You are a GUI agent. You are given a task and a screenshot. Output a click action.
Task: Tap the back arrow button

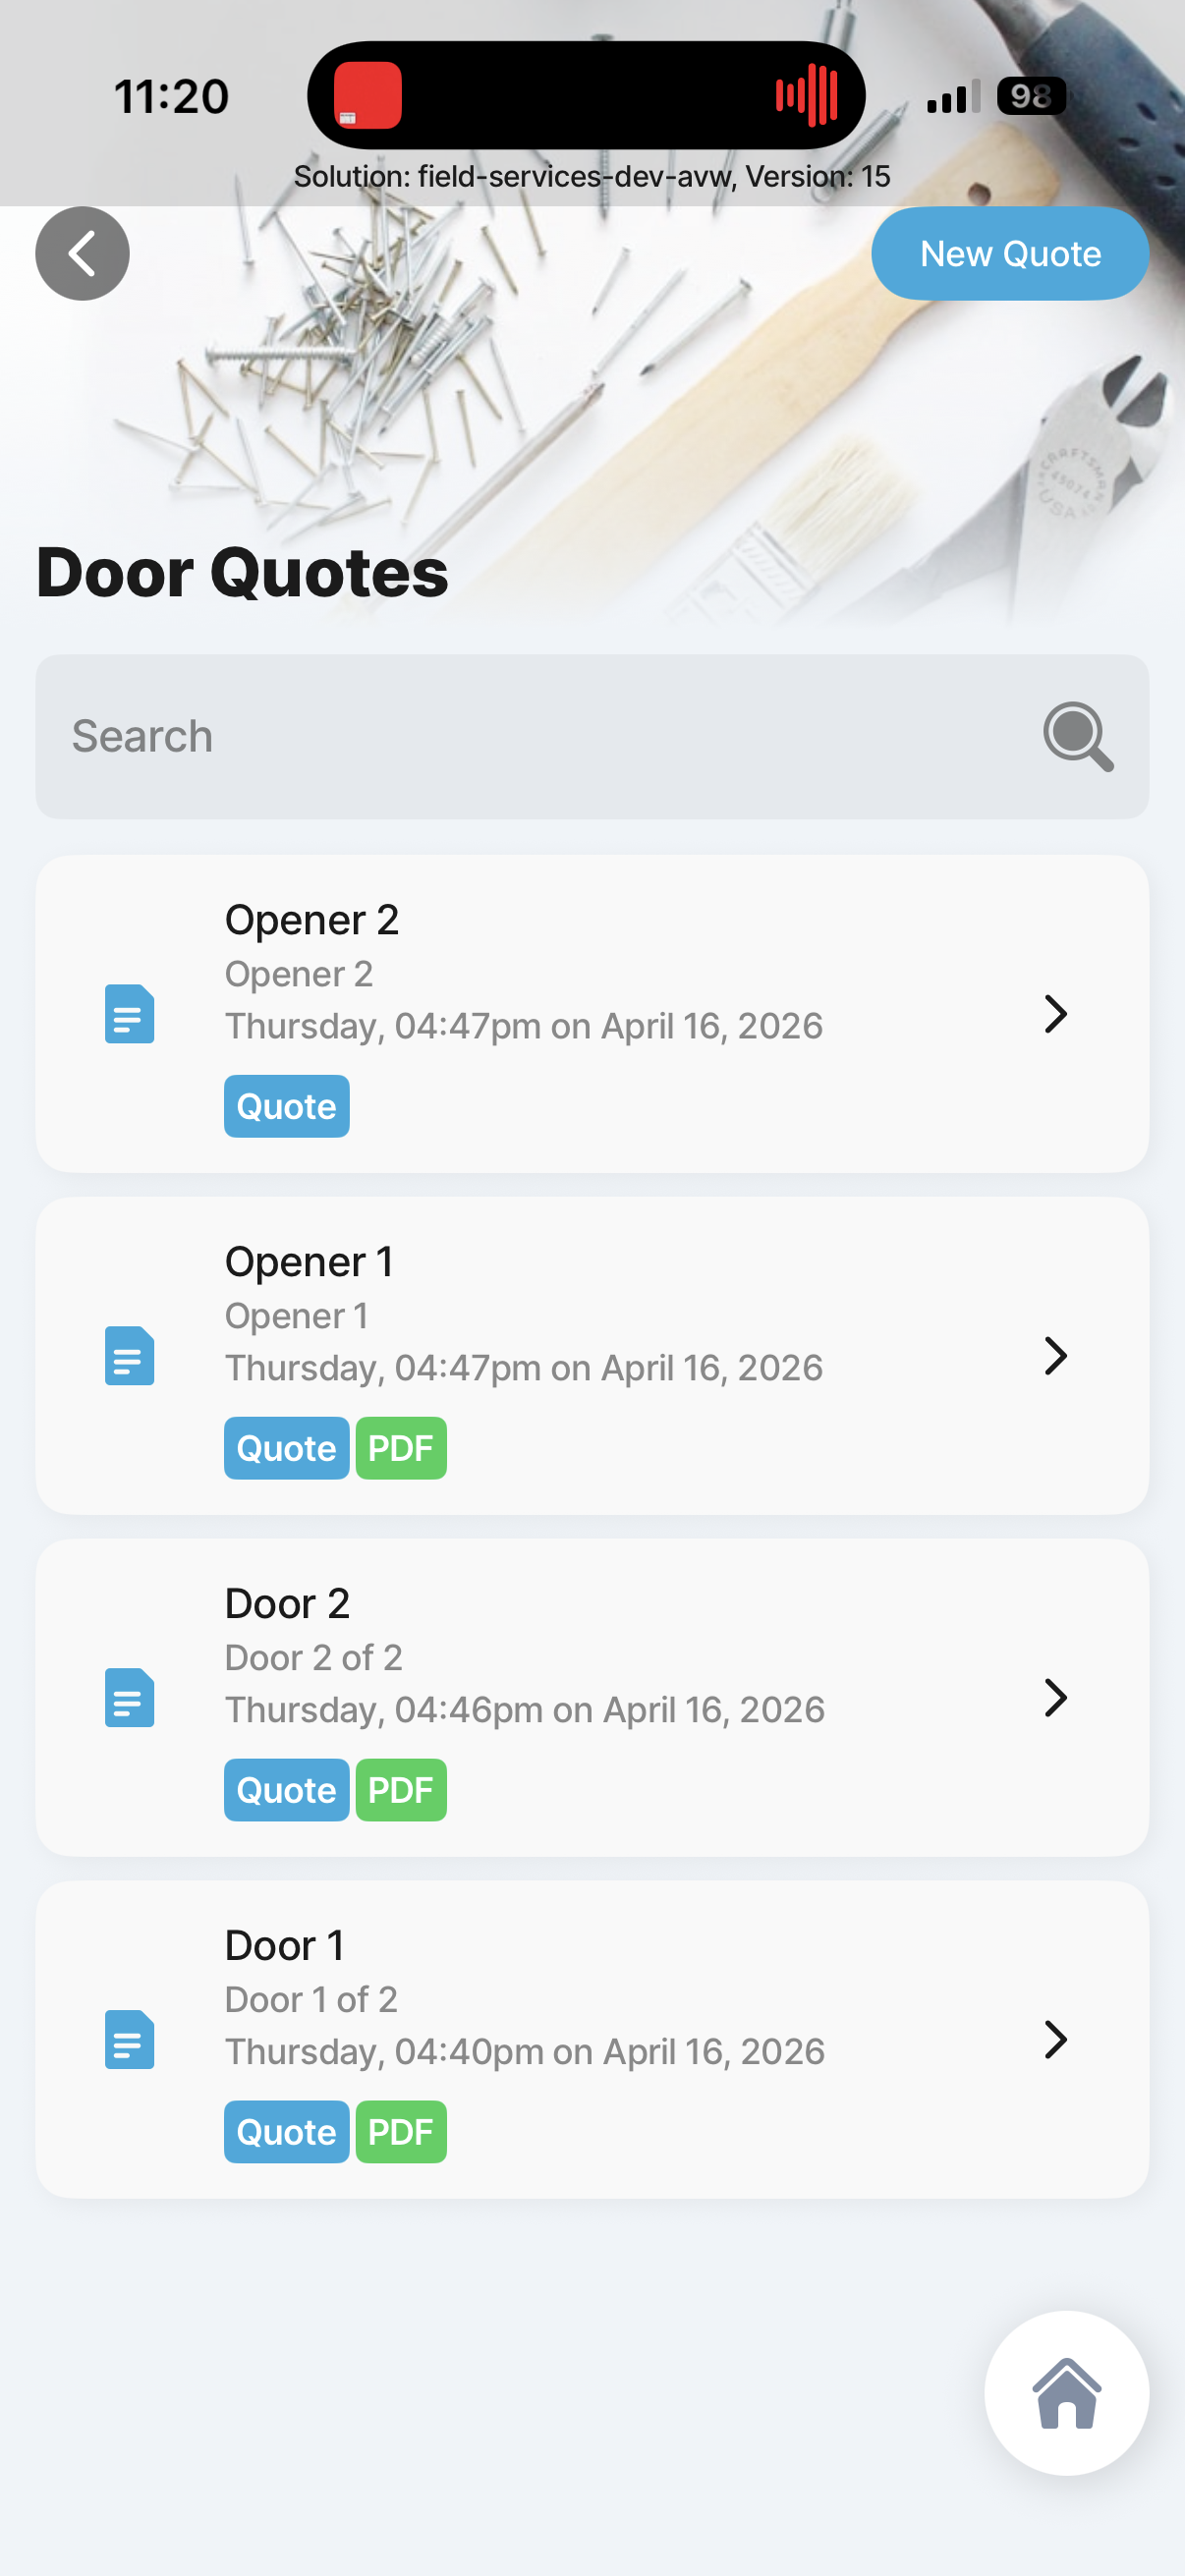tap(82, 254)
